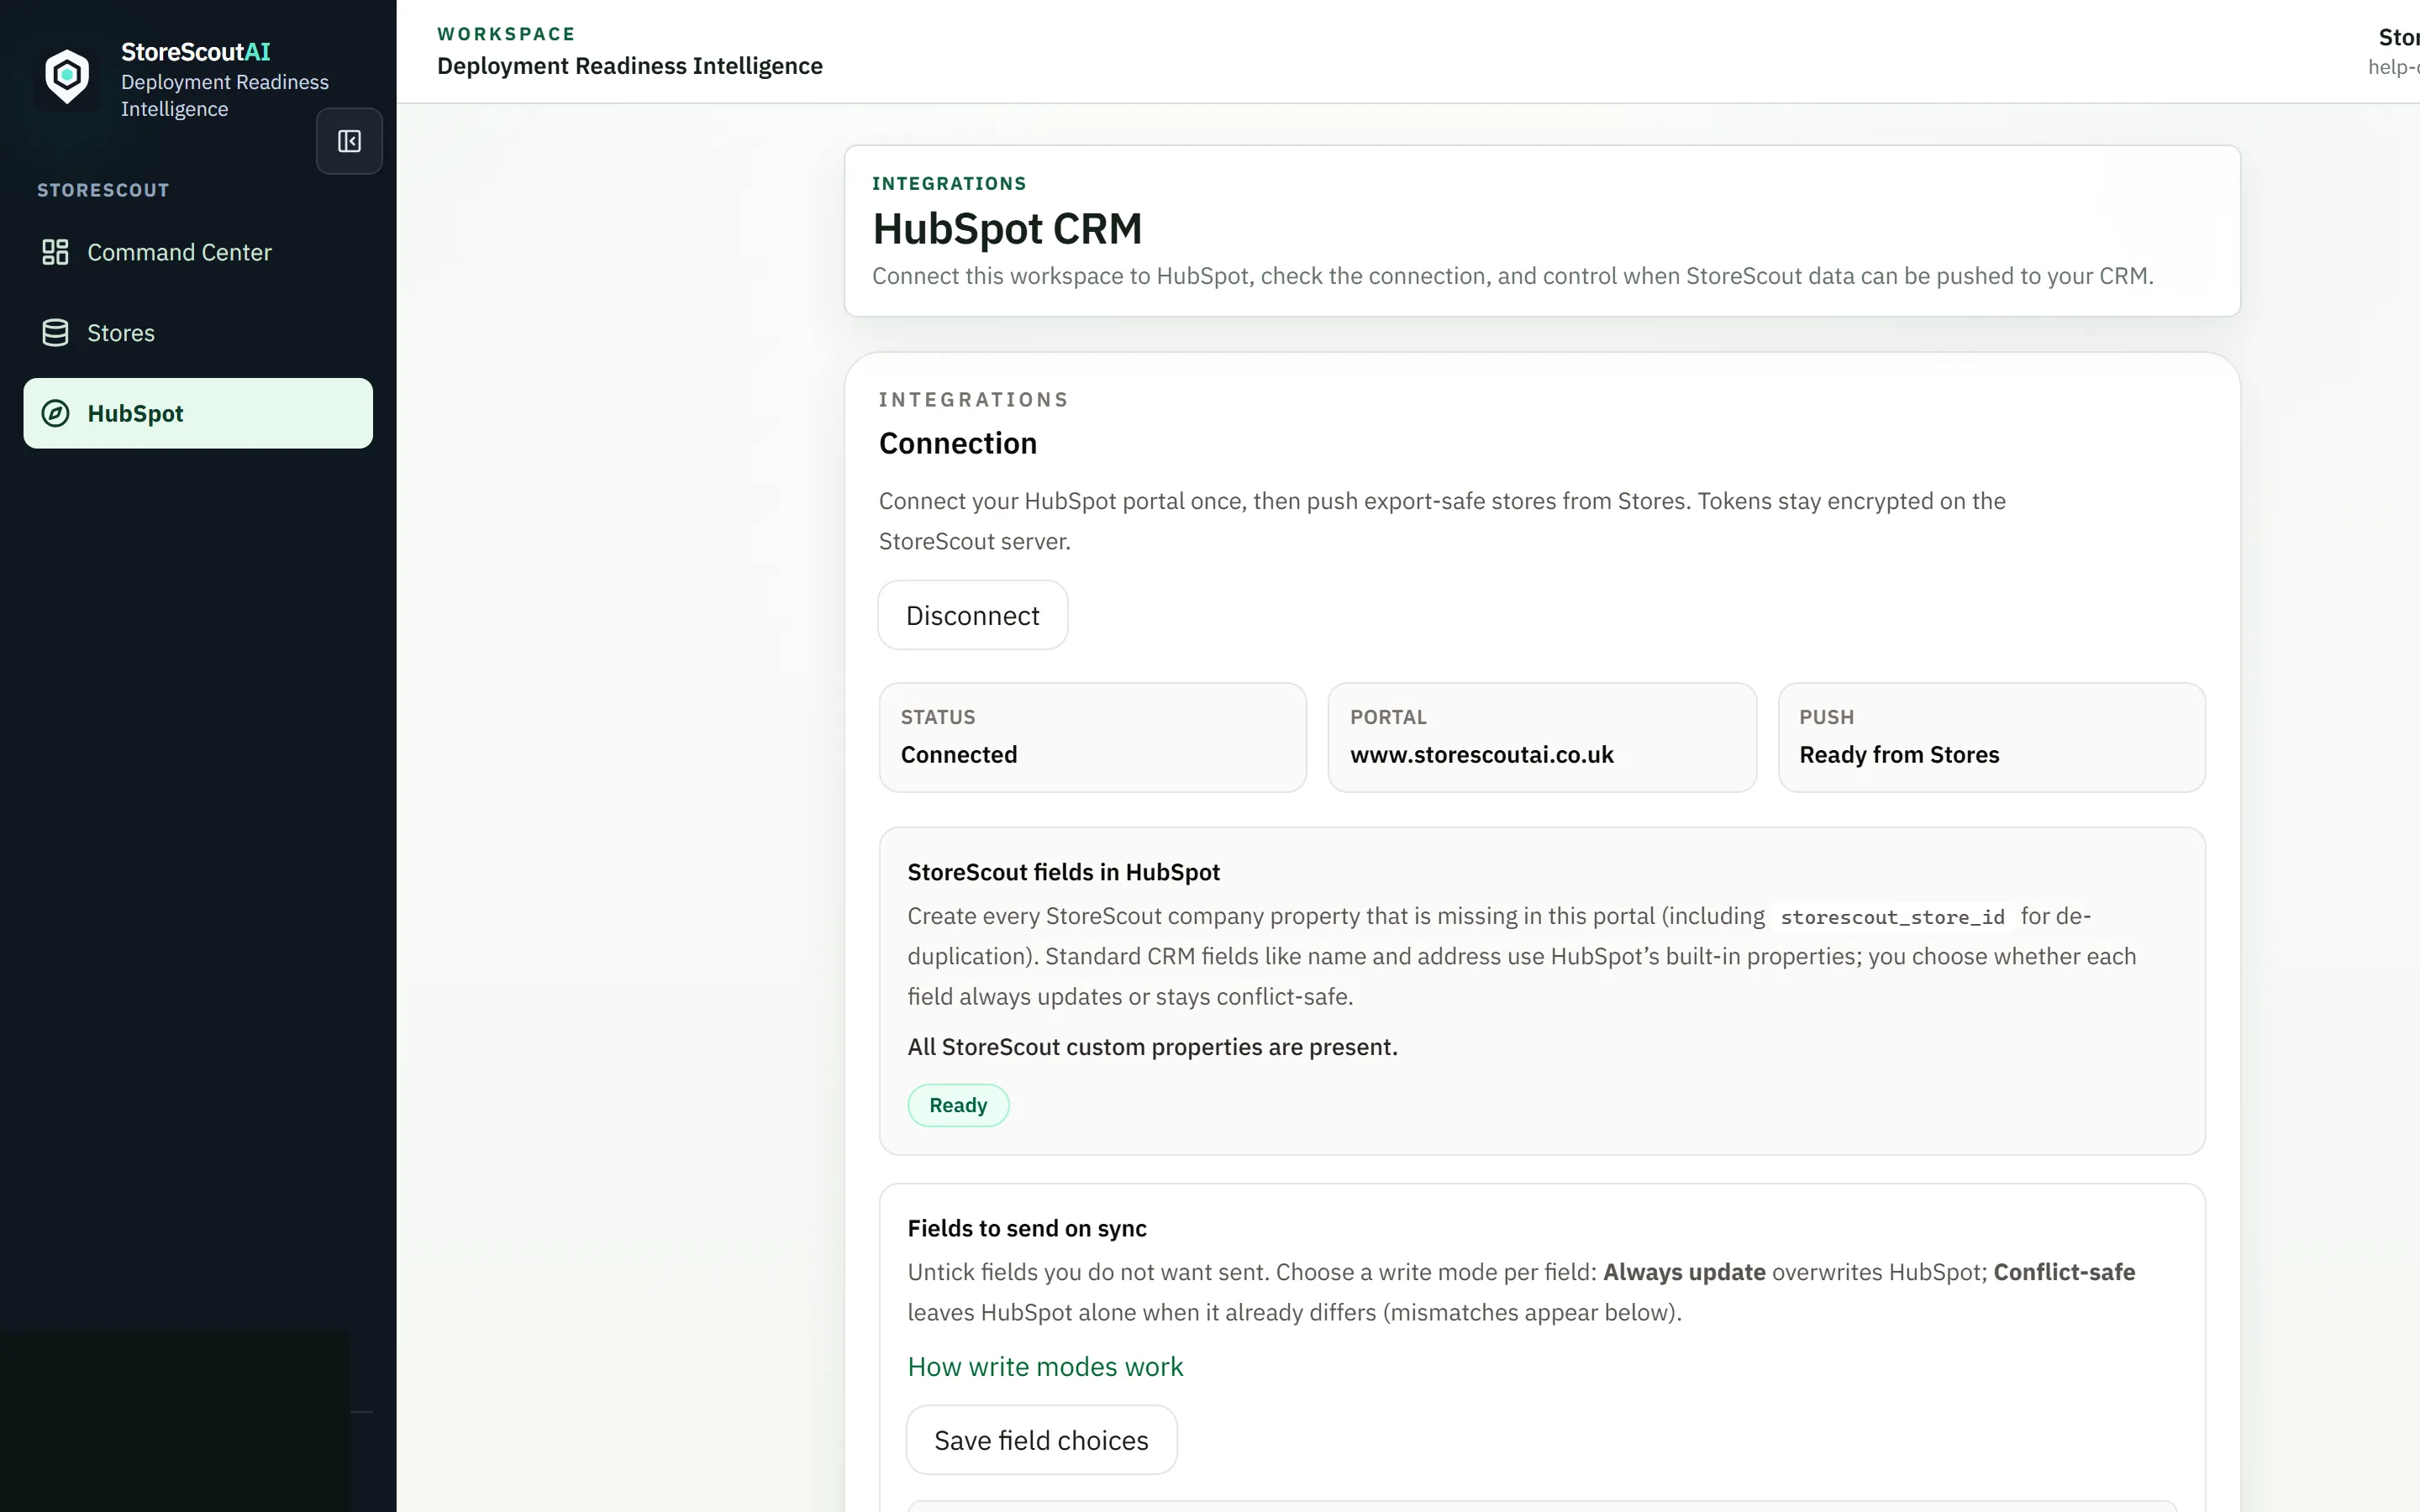Click the STATUS Connected card

click(x=1092, y=738)
